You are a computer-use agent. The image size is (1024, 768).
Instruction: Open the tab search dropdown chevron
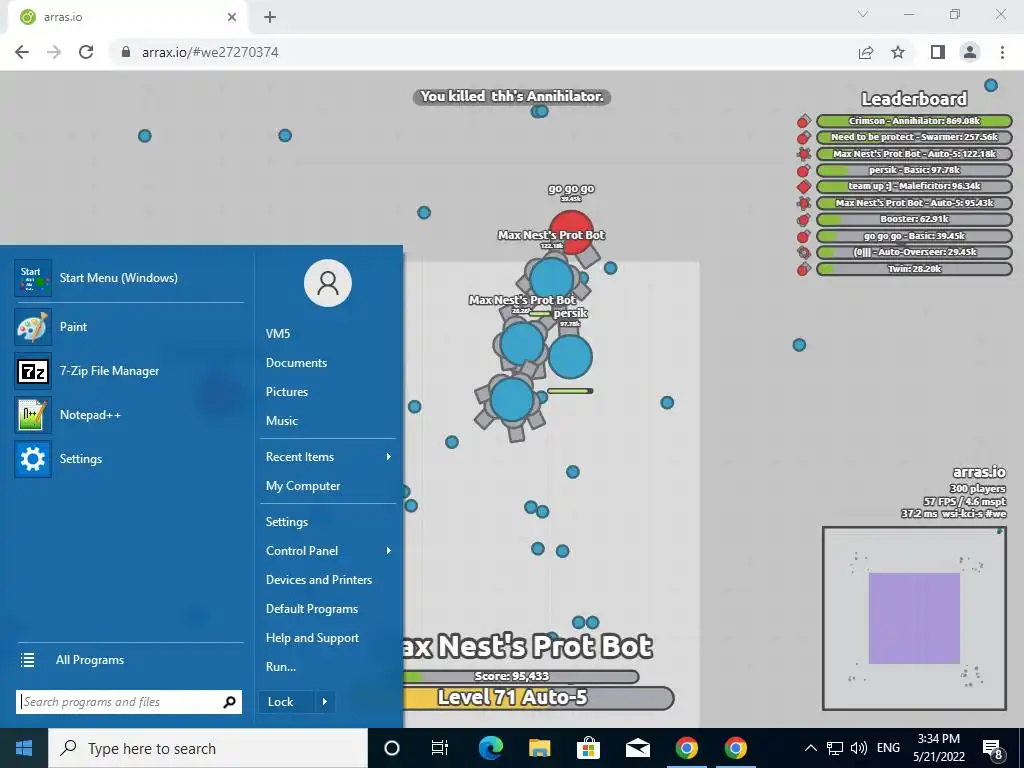(x=863, y=14)
